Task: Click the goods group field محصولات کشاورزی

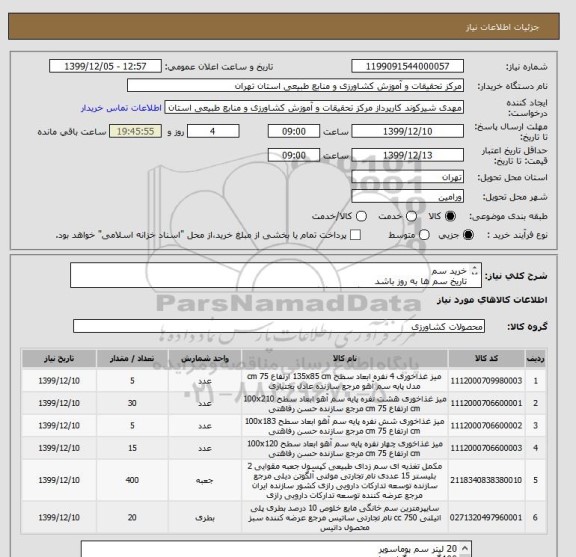Action: 279,326
